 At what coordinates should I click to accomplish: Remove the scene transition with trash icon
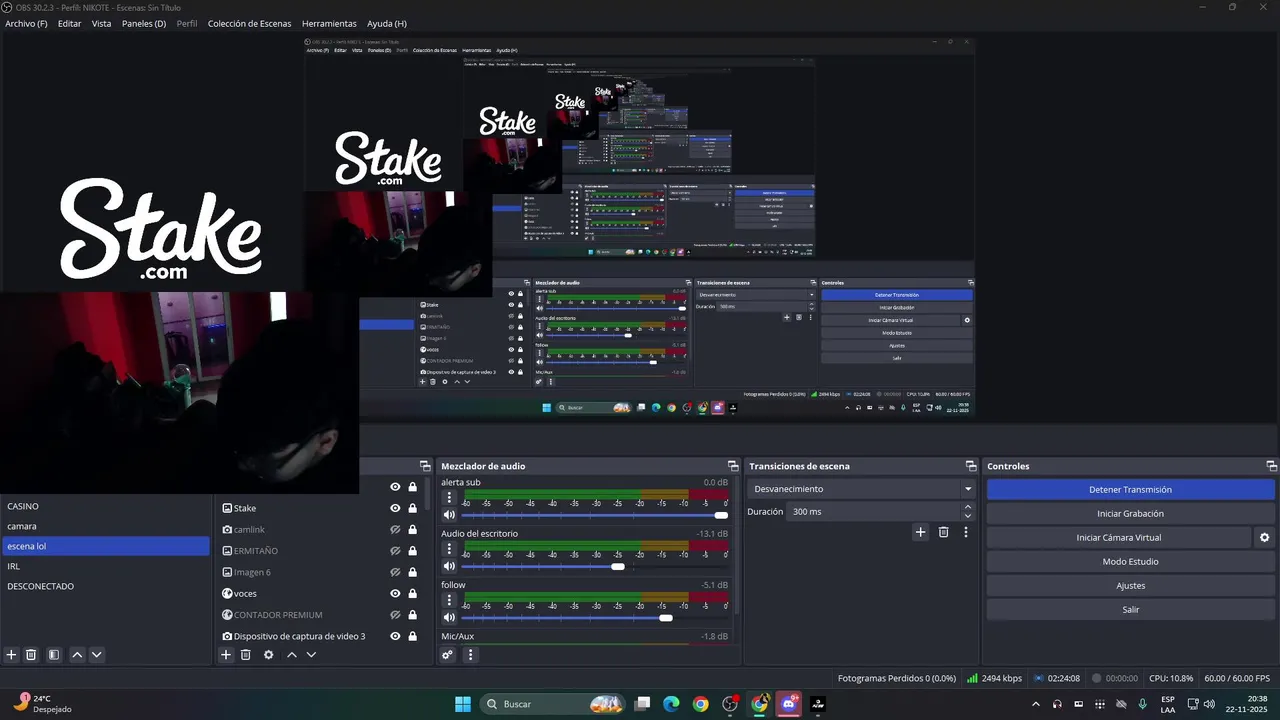[x=943, y=532]
